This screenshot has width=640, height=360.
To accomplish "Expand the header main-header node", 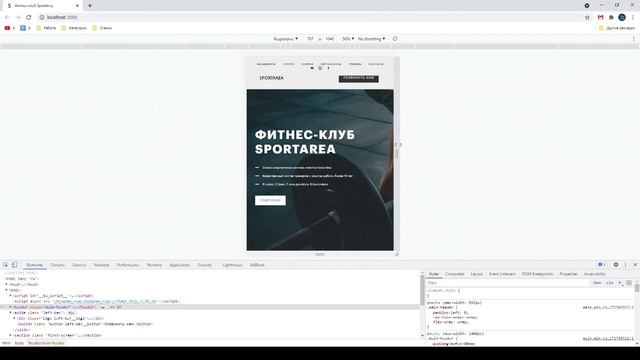I will pyautogui.click(x=11, y=307).
